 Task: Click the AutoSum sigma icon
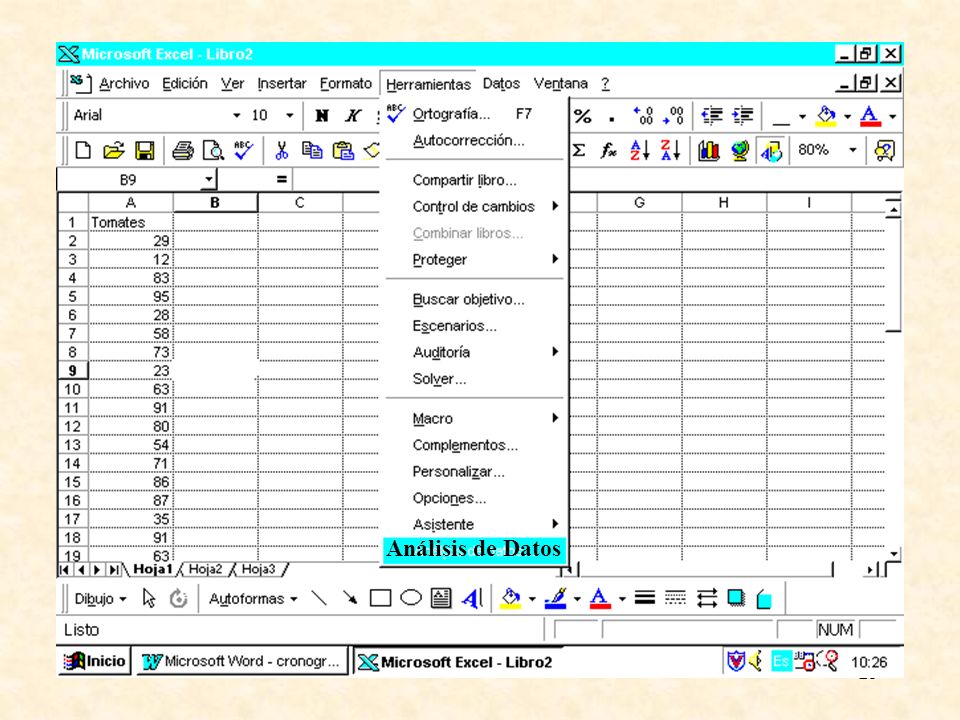tap(579, 150)
